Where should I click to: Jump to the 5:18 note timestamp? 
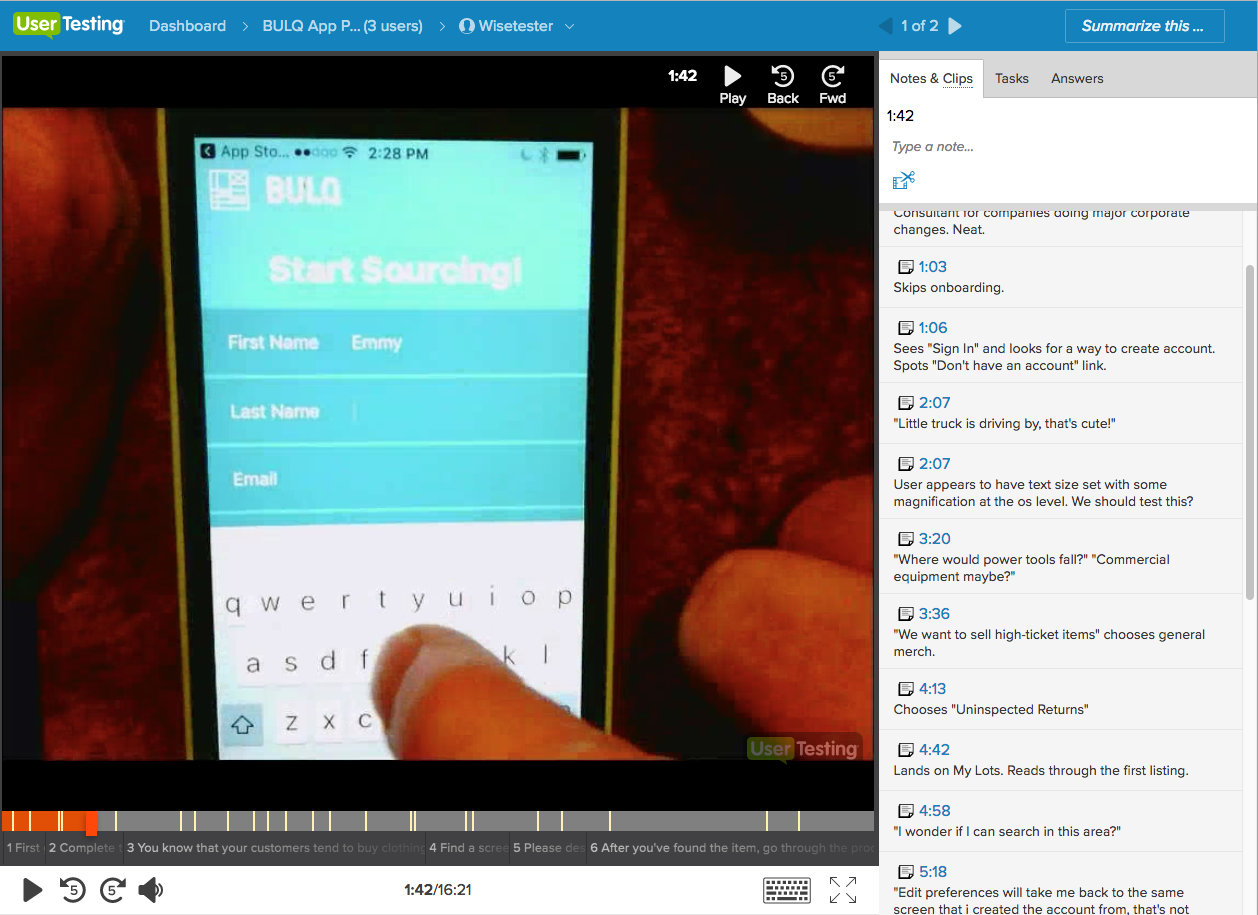(933, 872)
